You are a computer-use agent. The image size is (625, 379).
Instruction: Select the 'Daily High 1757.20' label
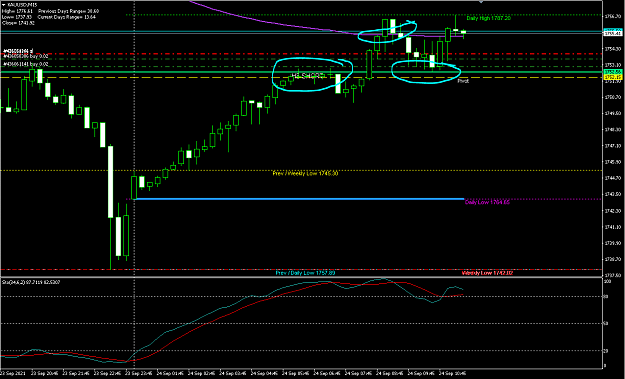(x=488, y=18)
